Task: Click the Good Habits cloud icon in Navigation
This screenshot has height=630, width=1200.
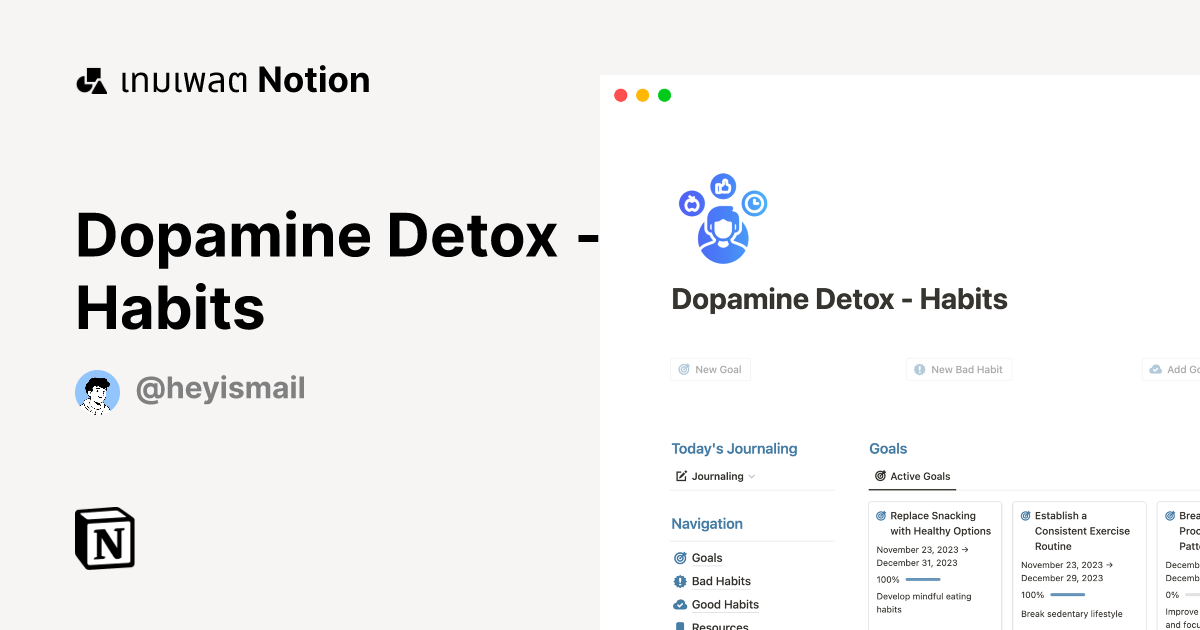Action: 682,604
